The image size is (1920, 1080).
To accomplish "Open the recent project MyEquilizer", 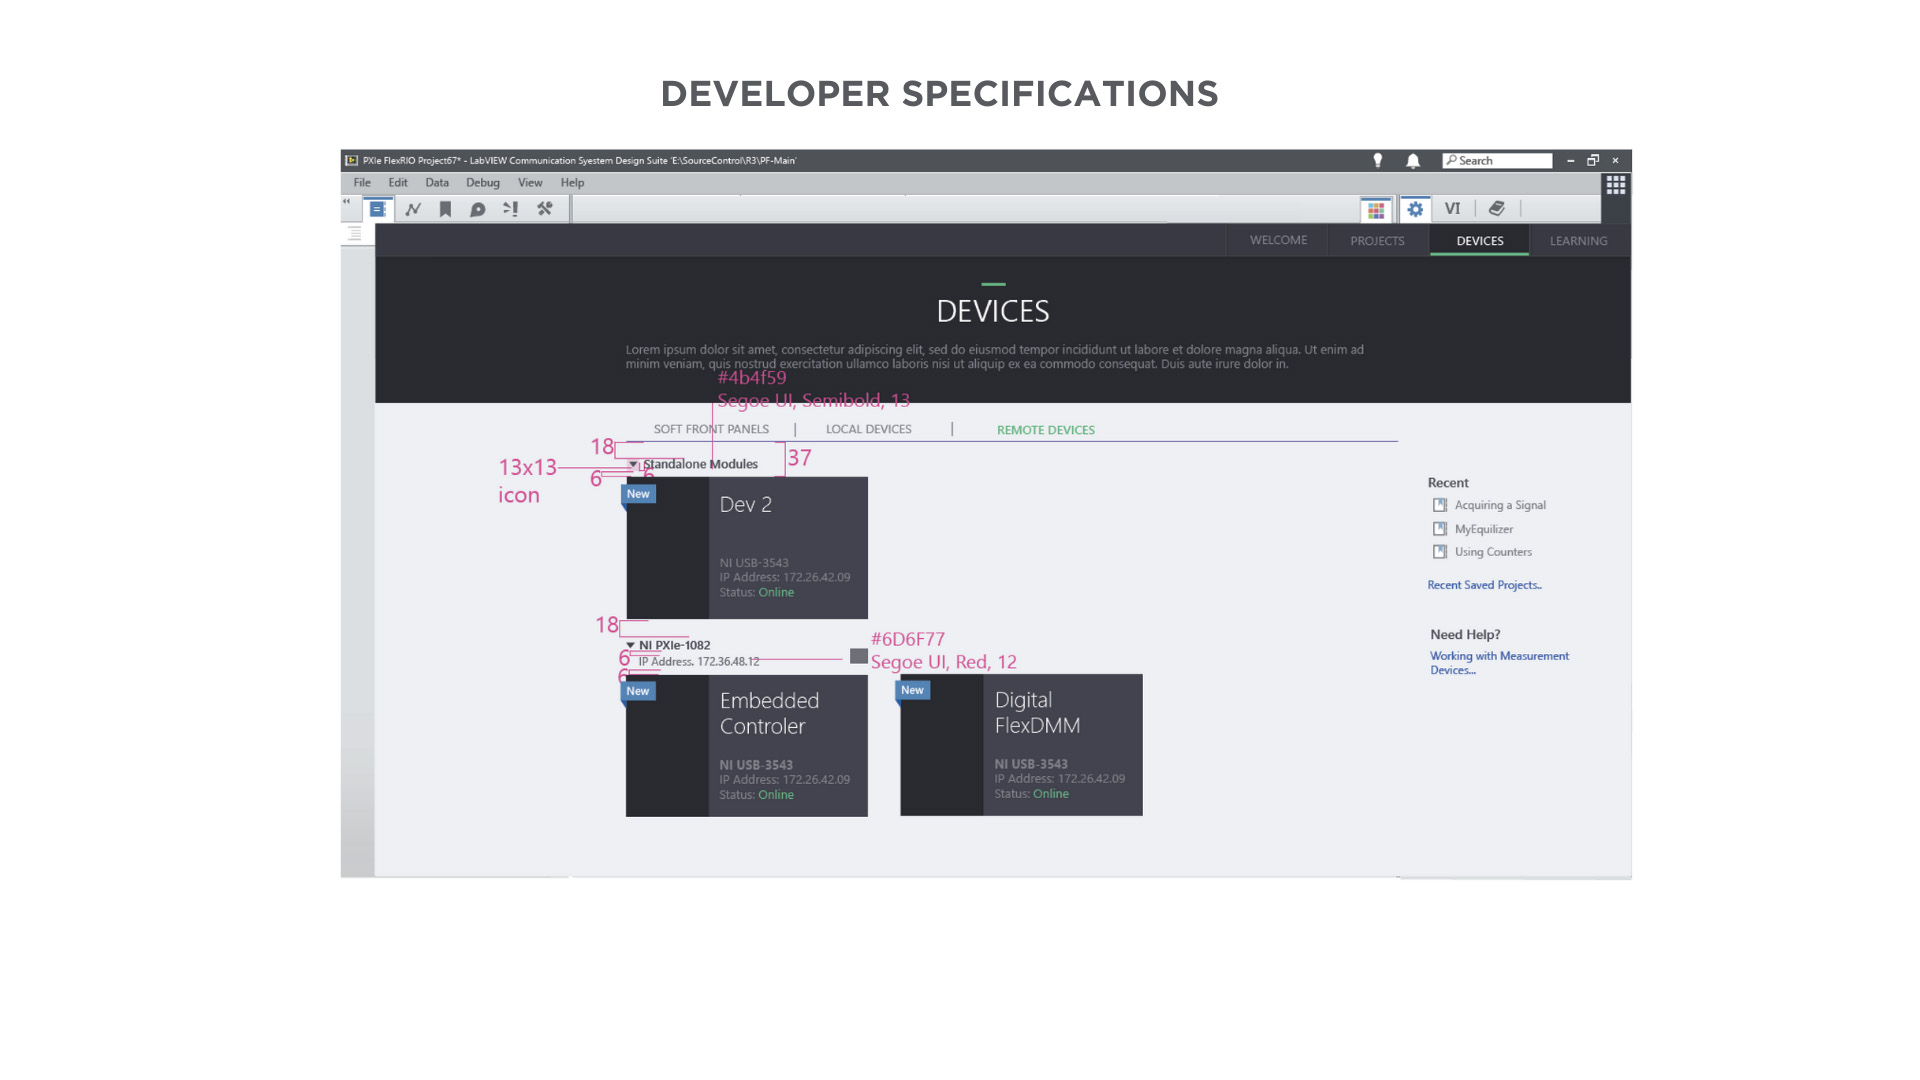I will pyautogui.click(x=1484, y=529).
